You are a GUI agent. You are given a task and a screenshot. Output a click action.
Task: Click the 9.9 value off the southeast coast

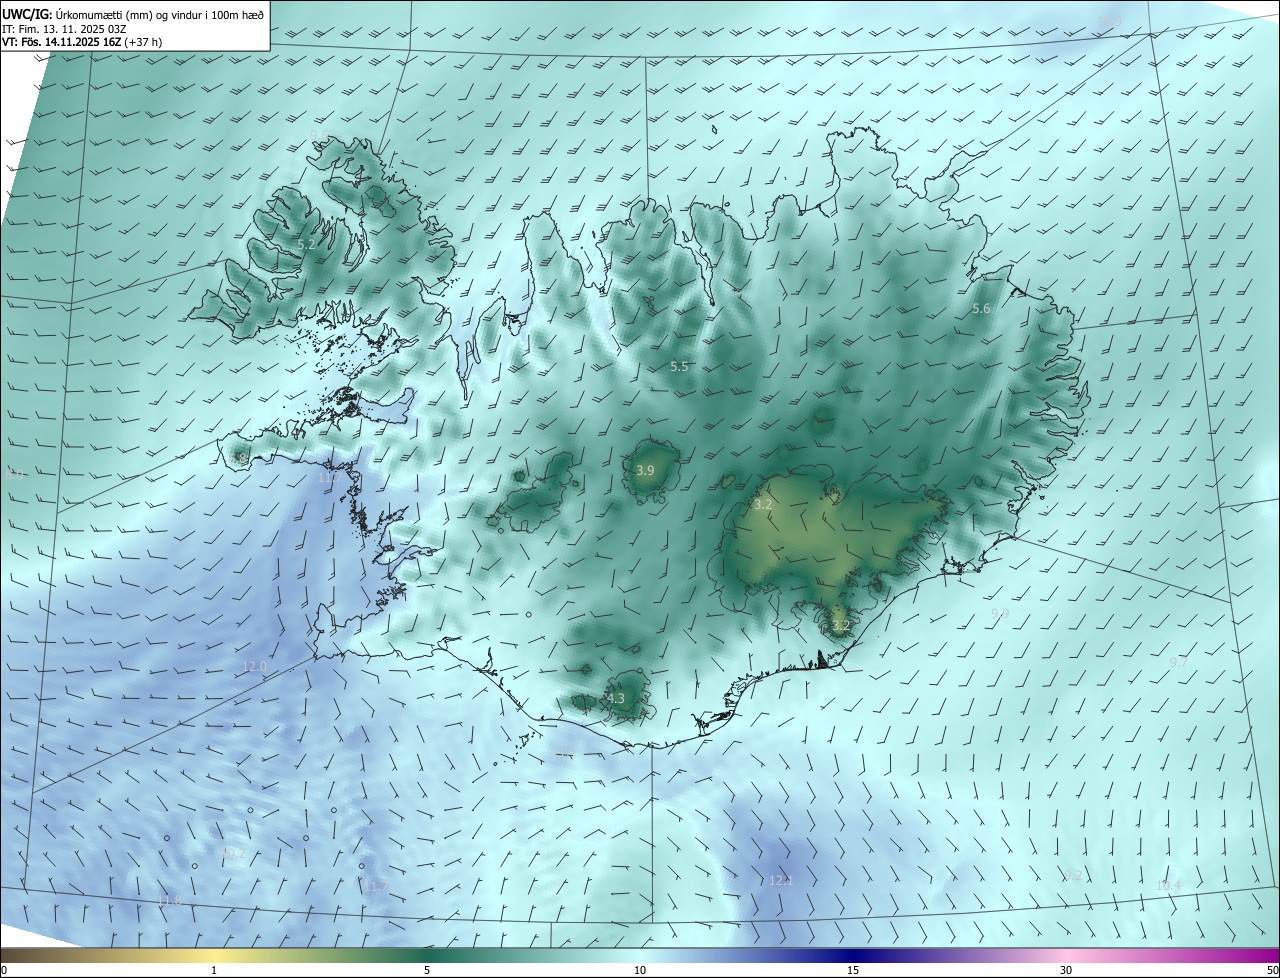[1000, 613]
